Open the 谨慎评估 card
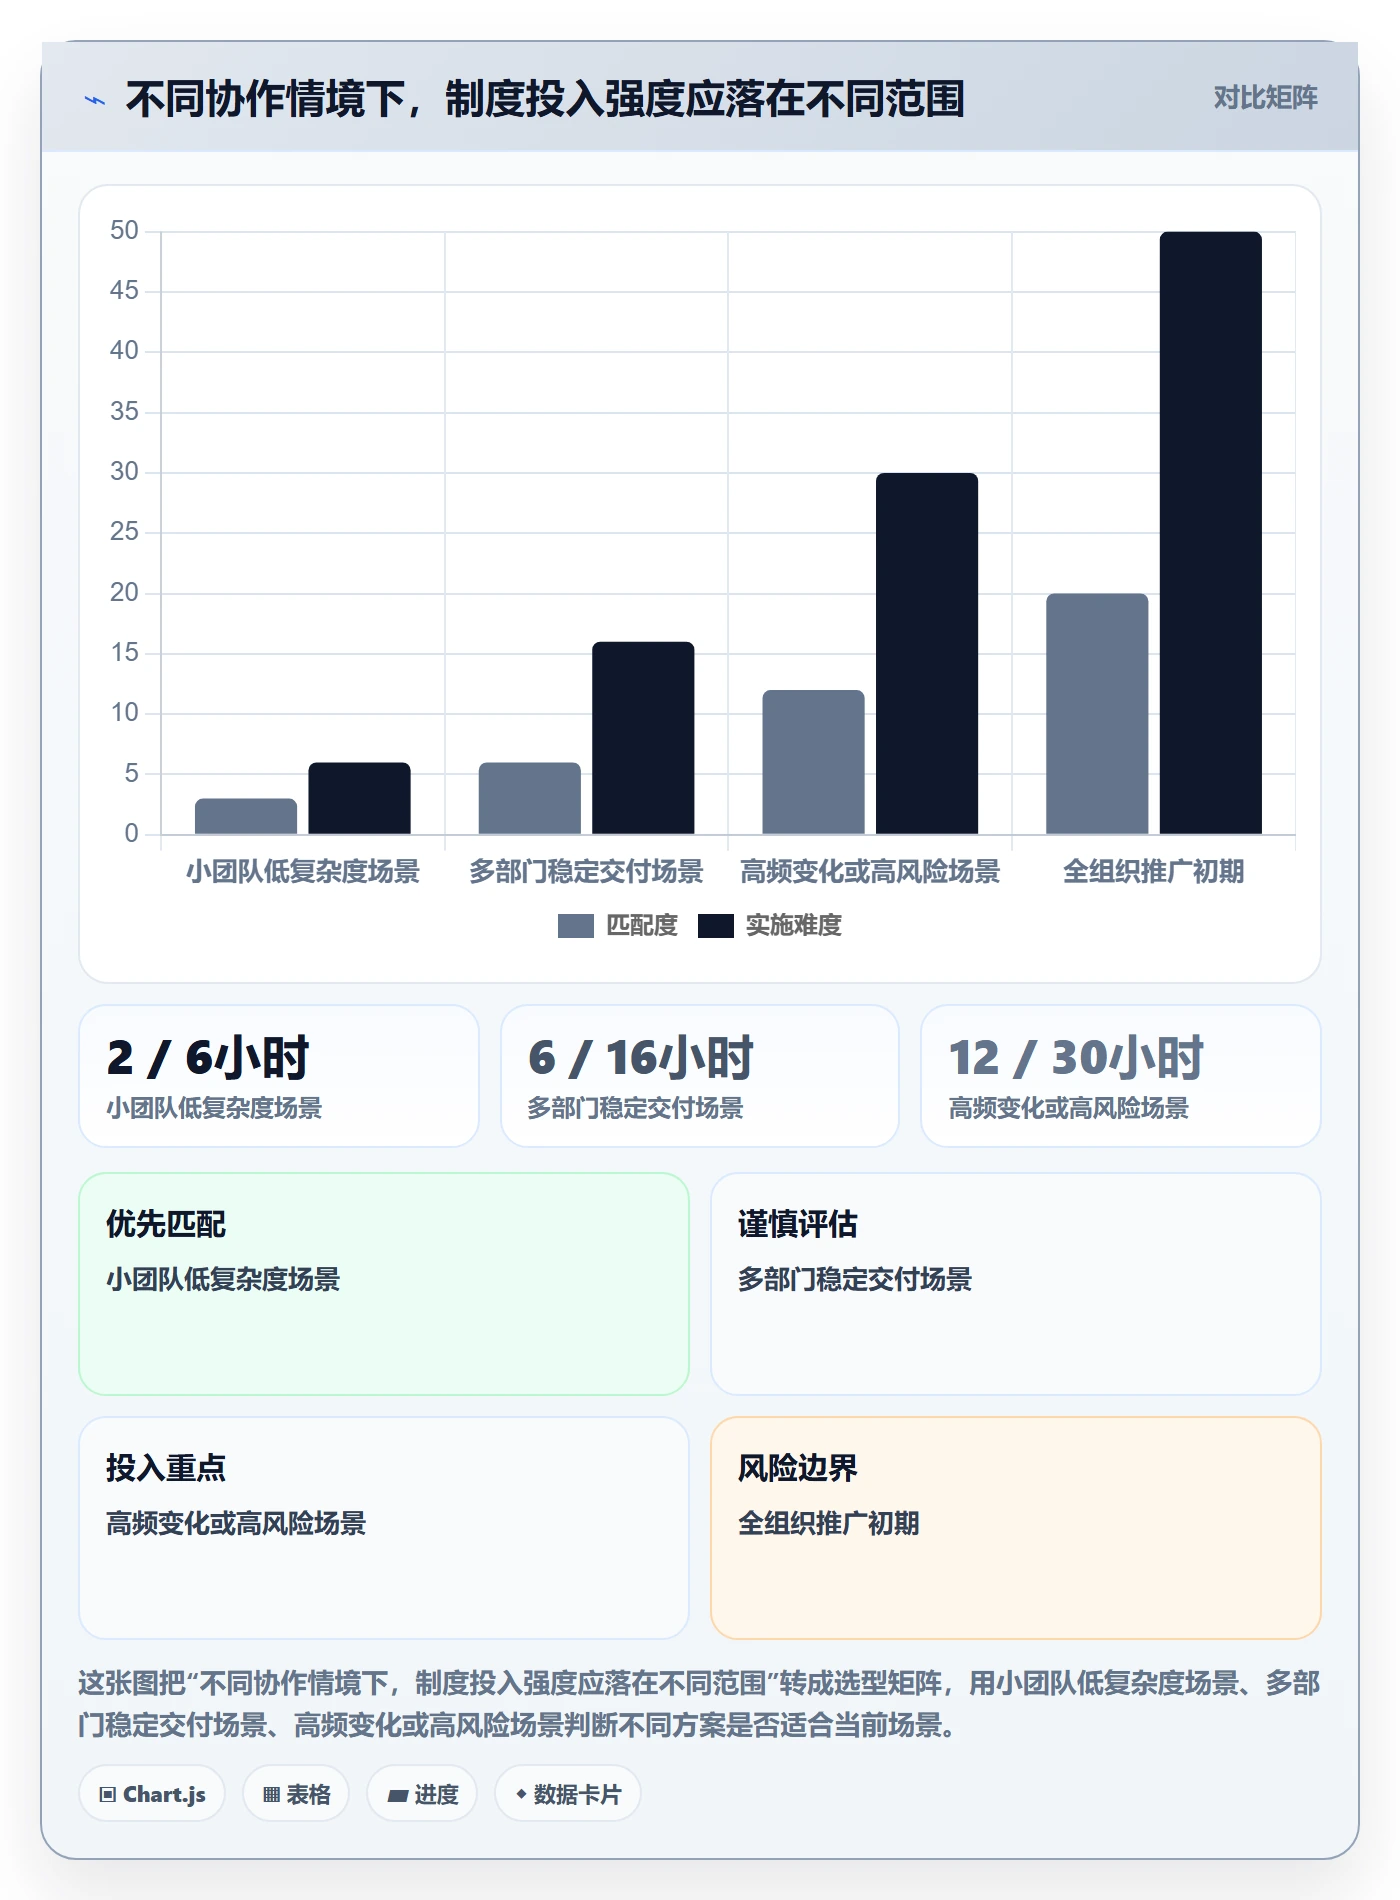Viewport: 1400px width, 1900px height. [x=1016, y=1284]
